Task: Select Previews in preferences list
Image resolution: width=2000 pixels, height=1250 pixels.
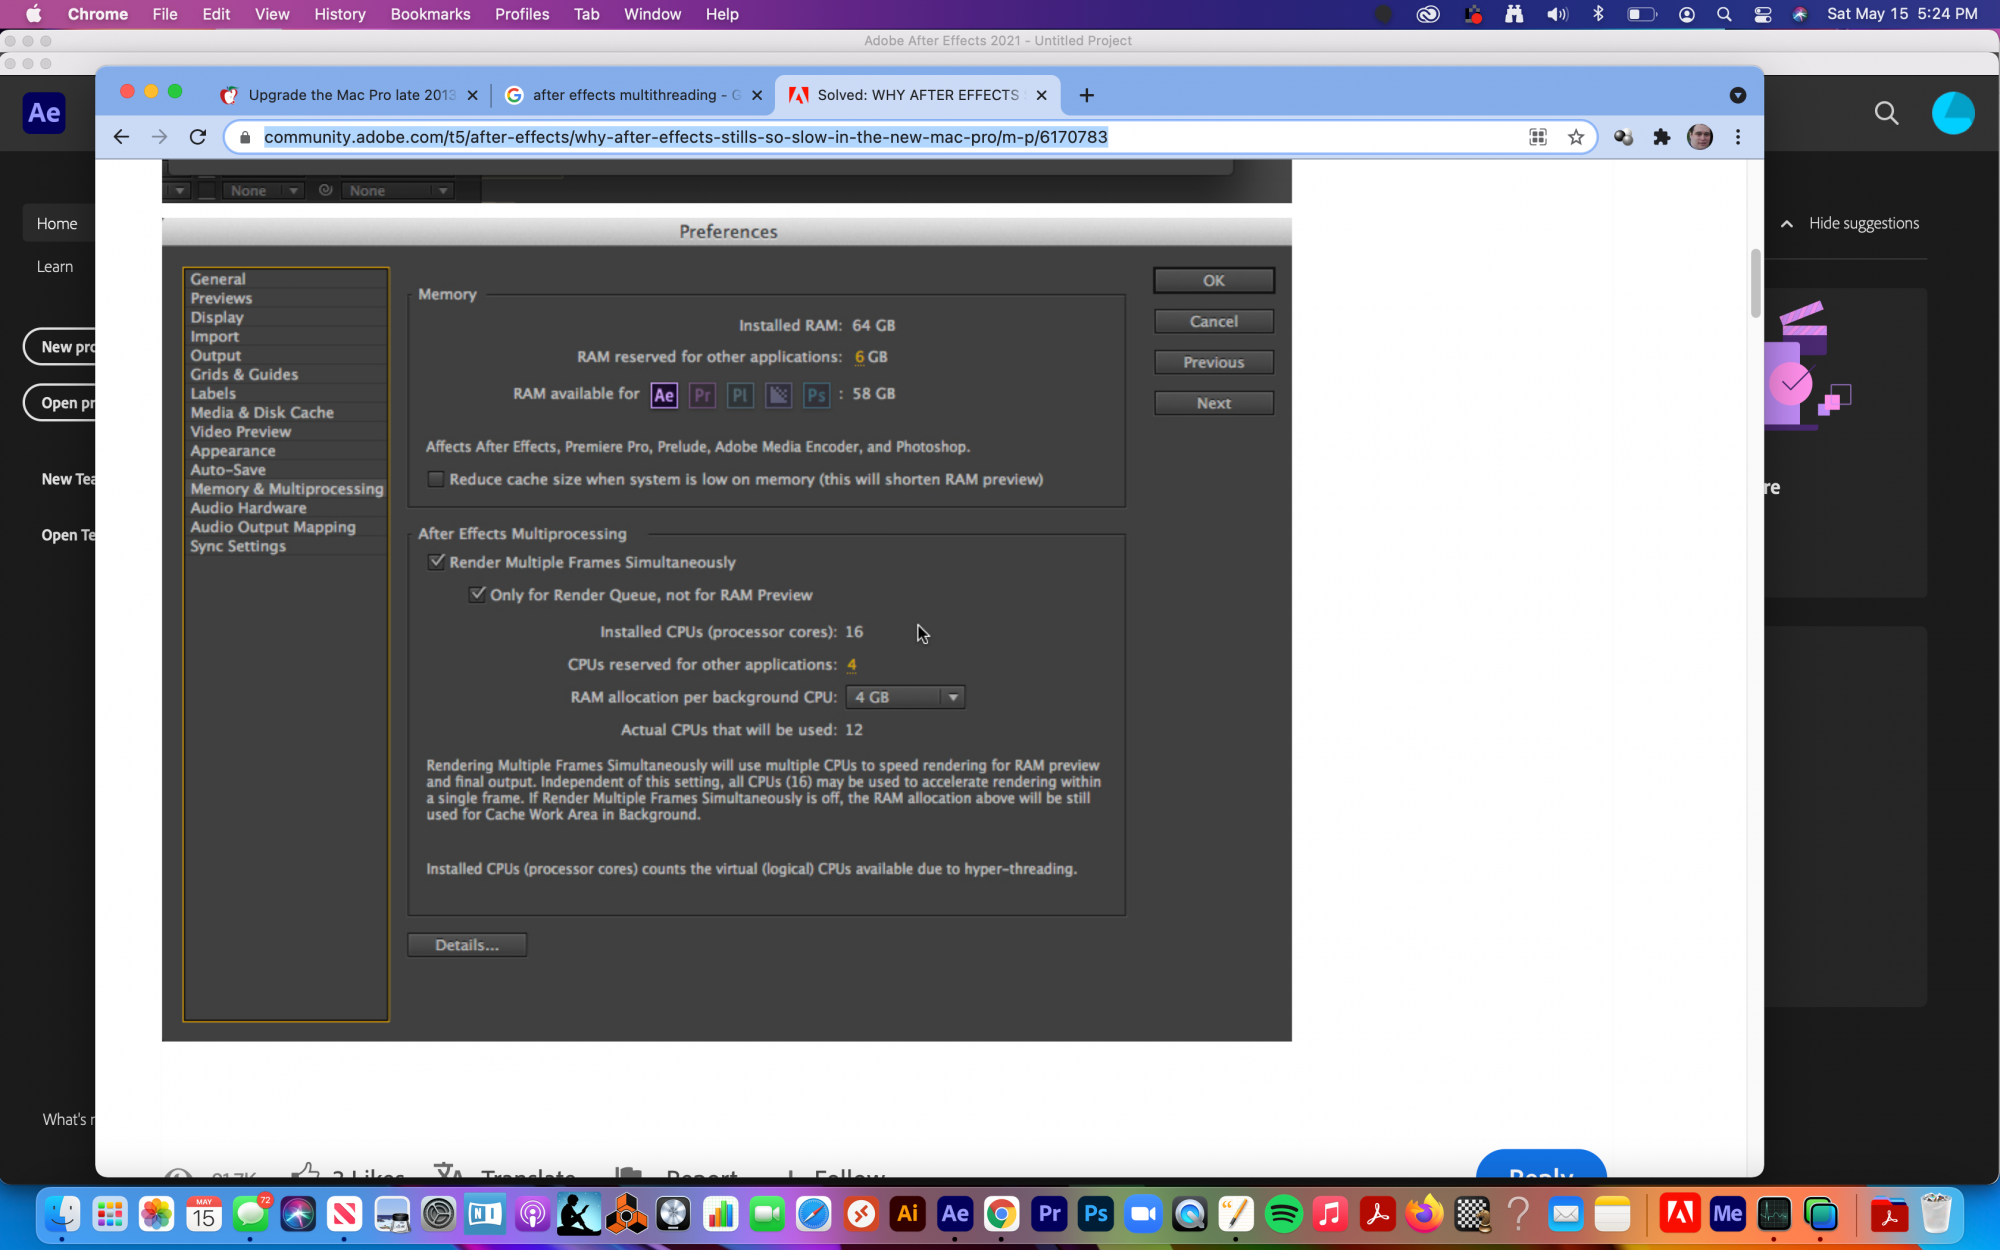Action: [286, 298]
